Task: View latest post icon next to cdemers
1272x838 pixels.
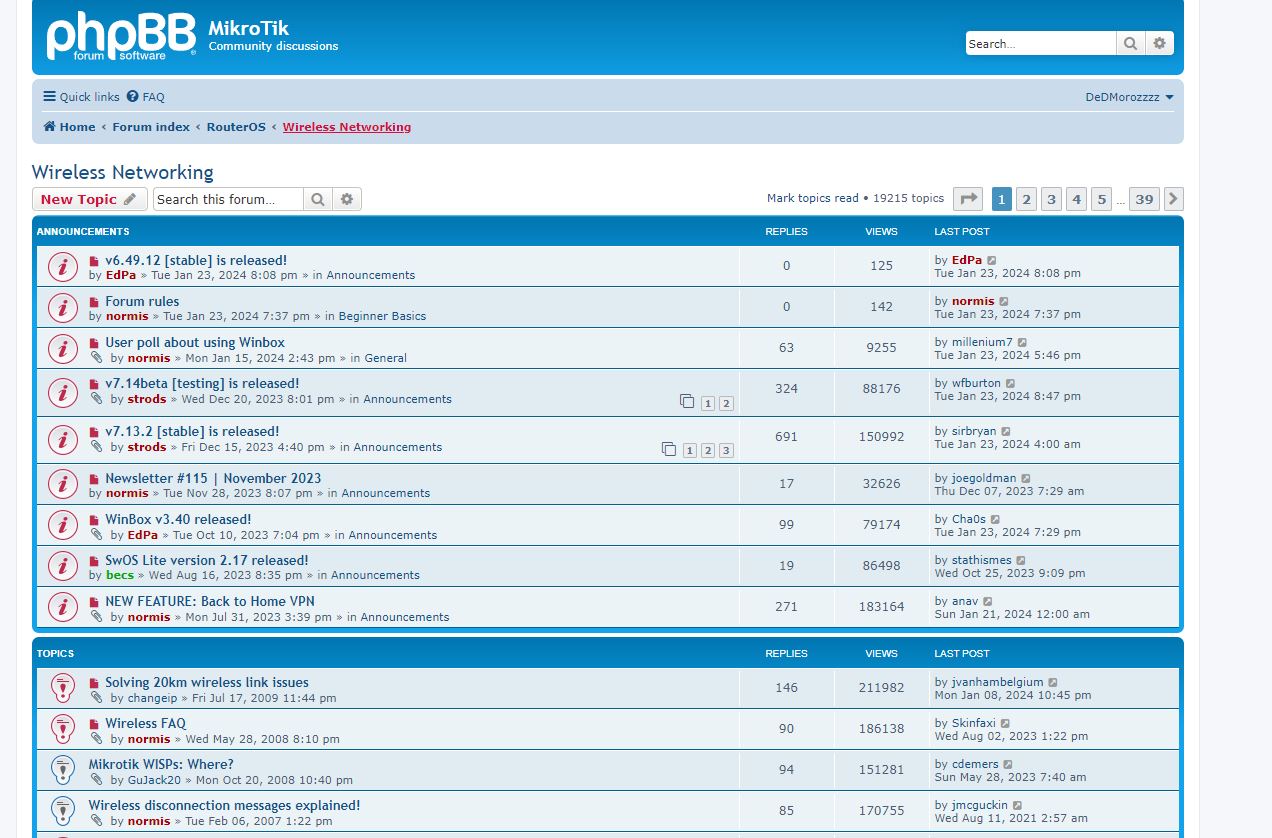Action: point(1008,764)
